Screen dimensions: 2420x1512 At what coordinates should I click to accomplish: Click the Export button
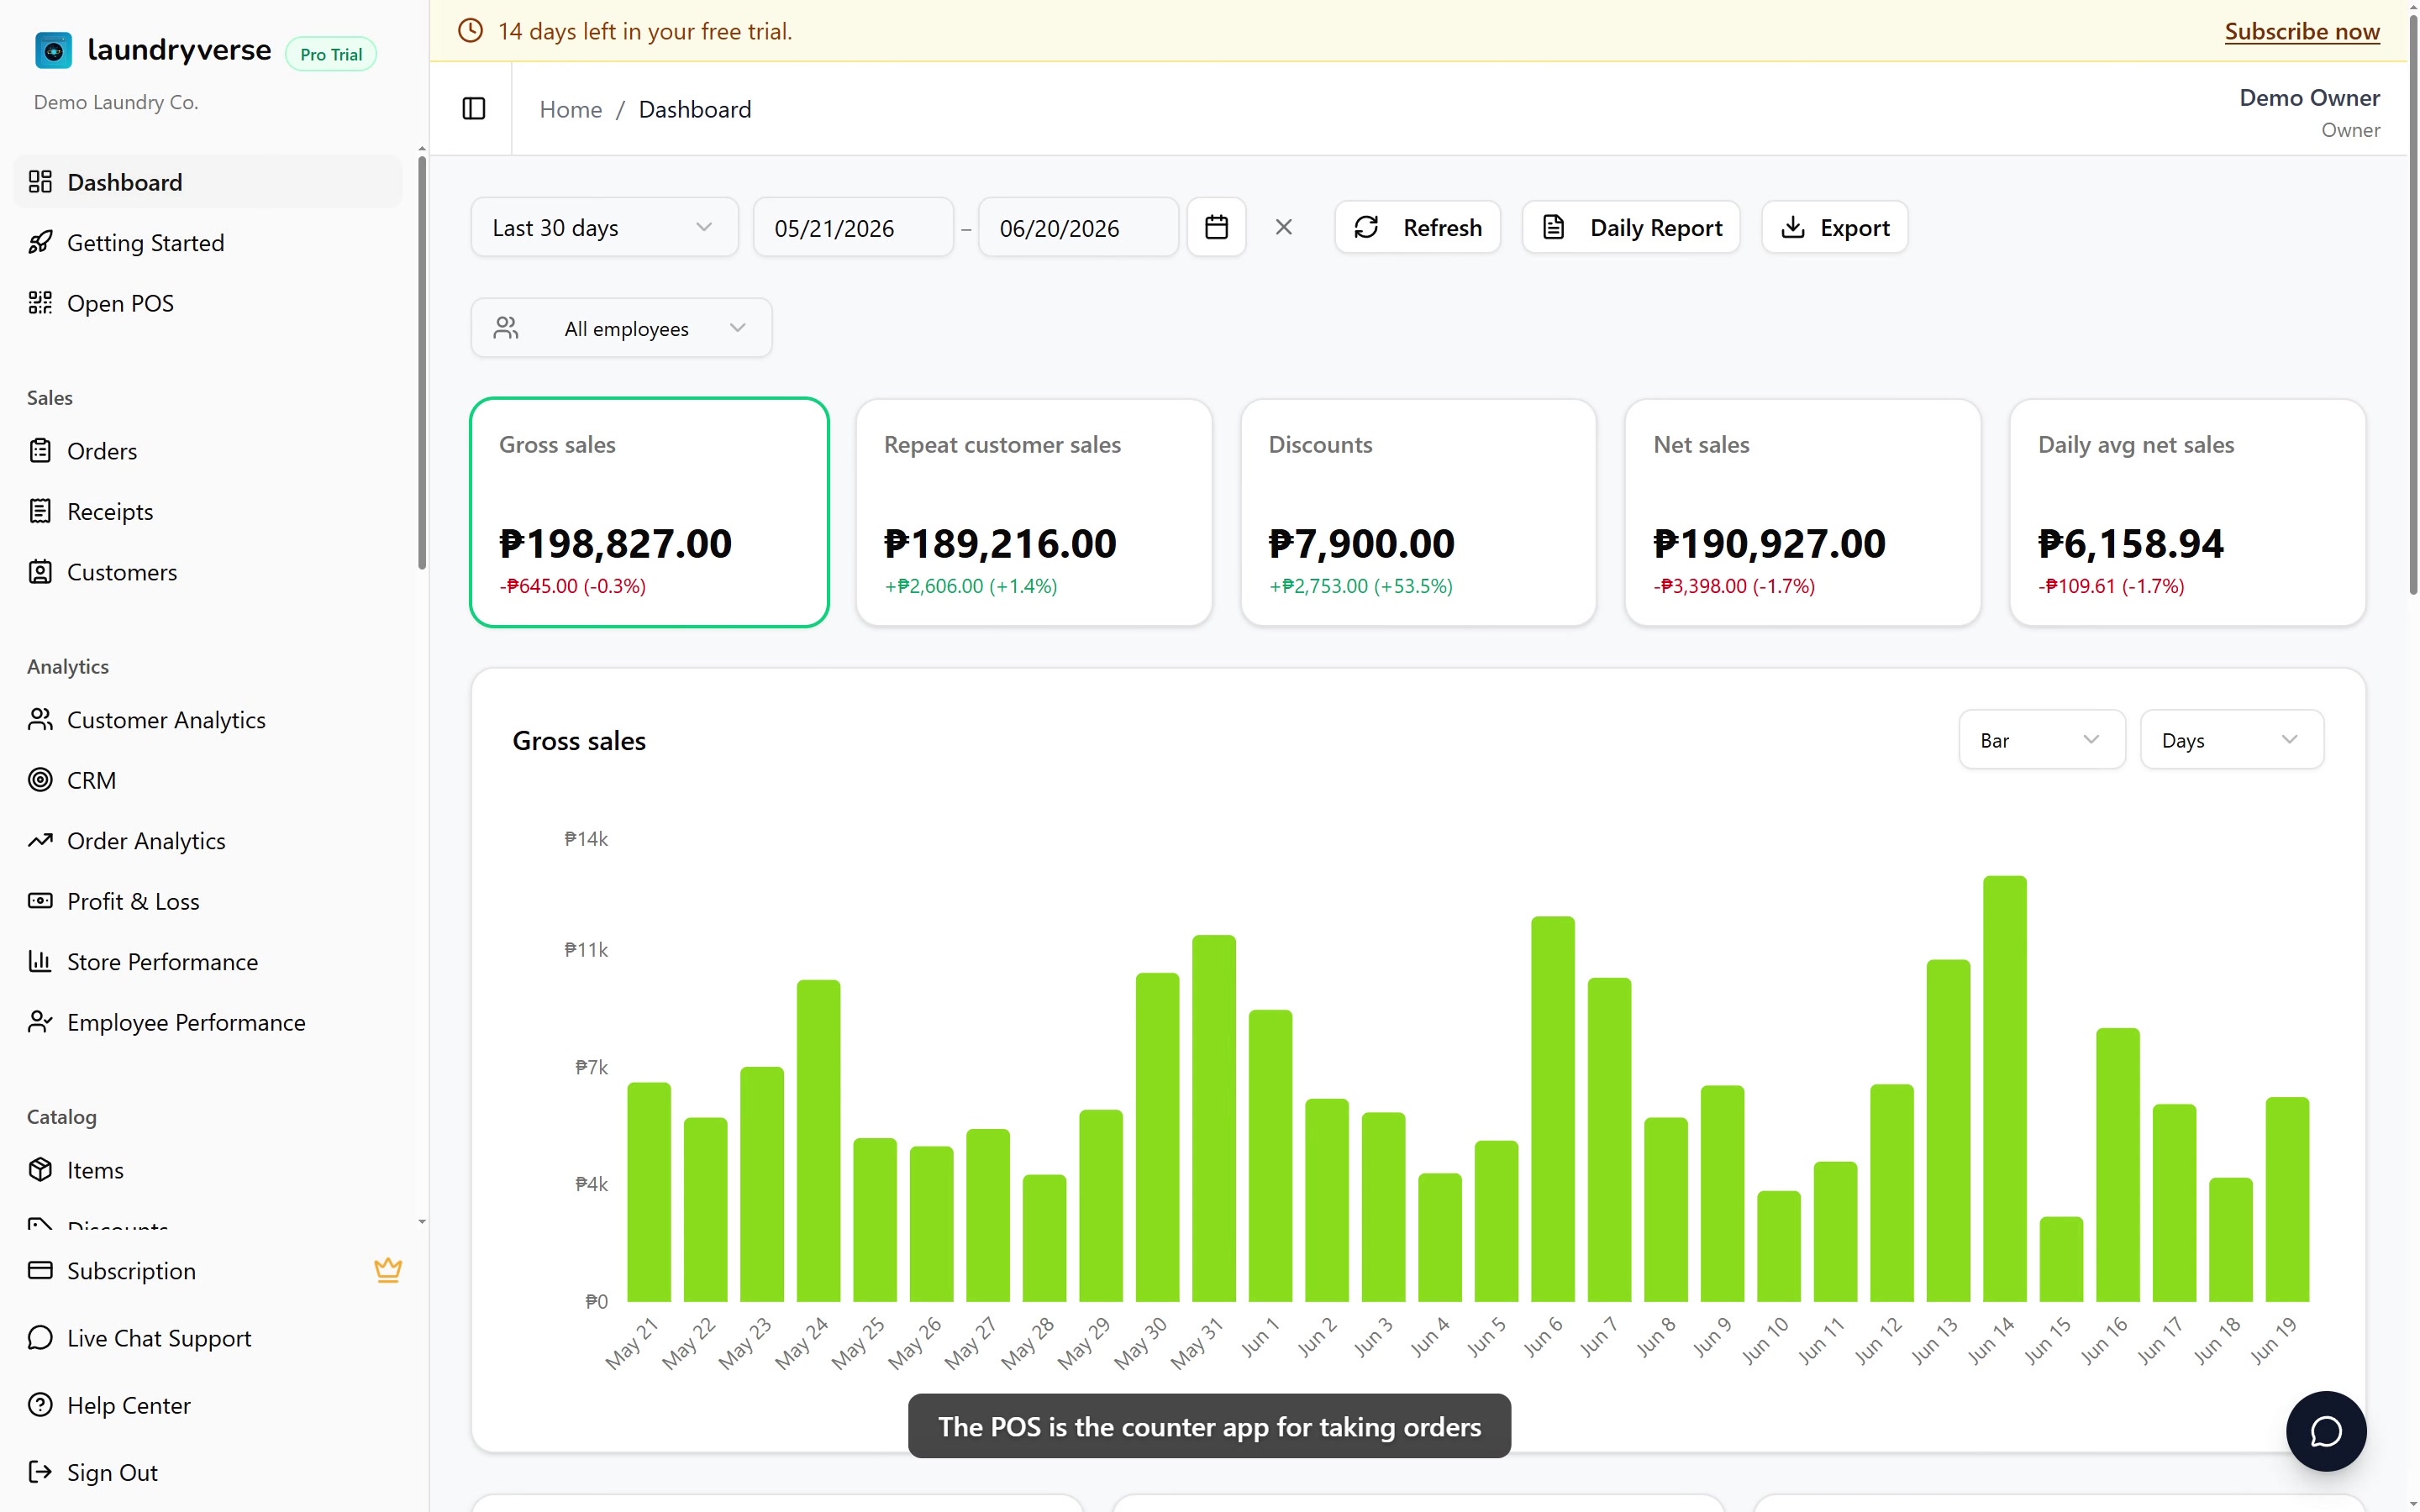(x=1834, y=227)
